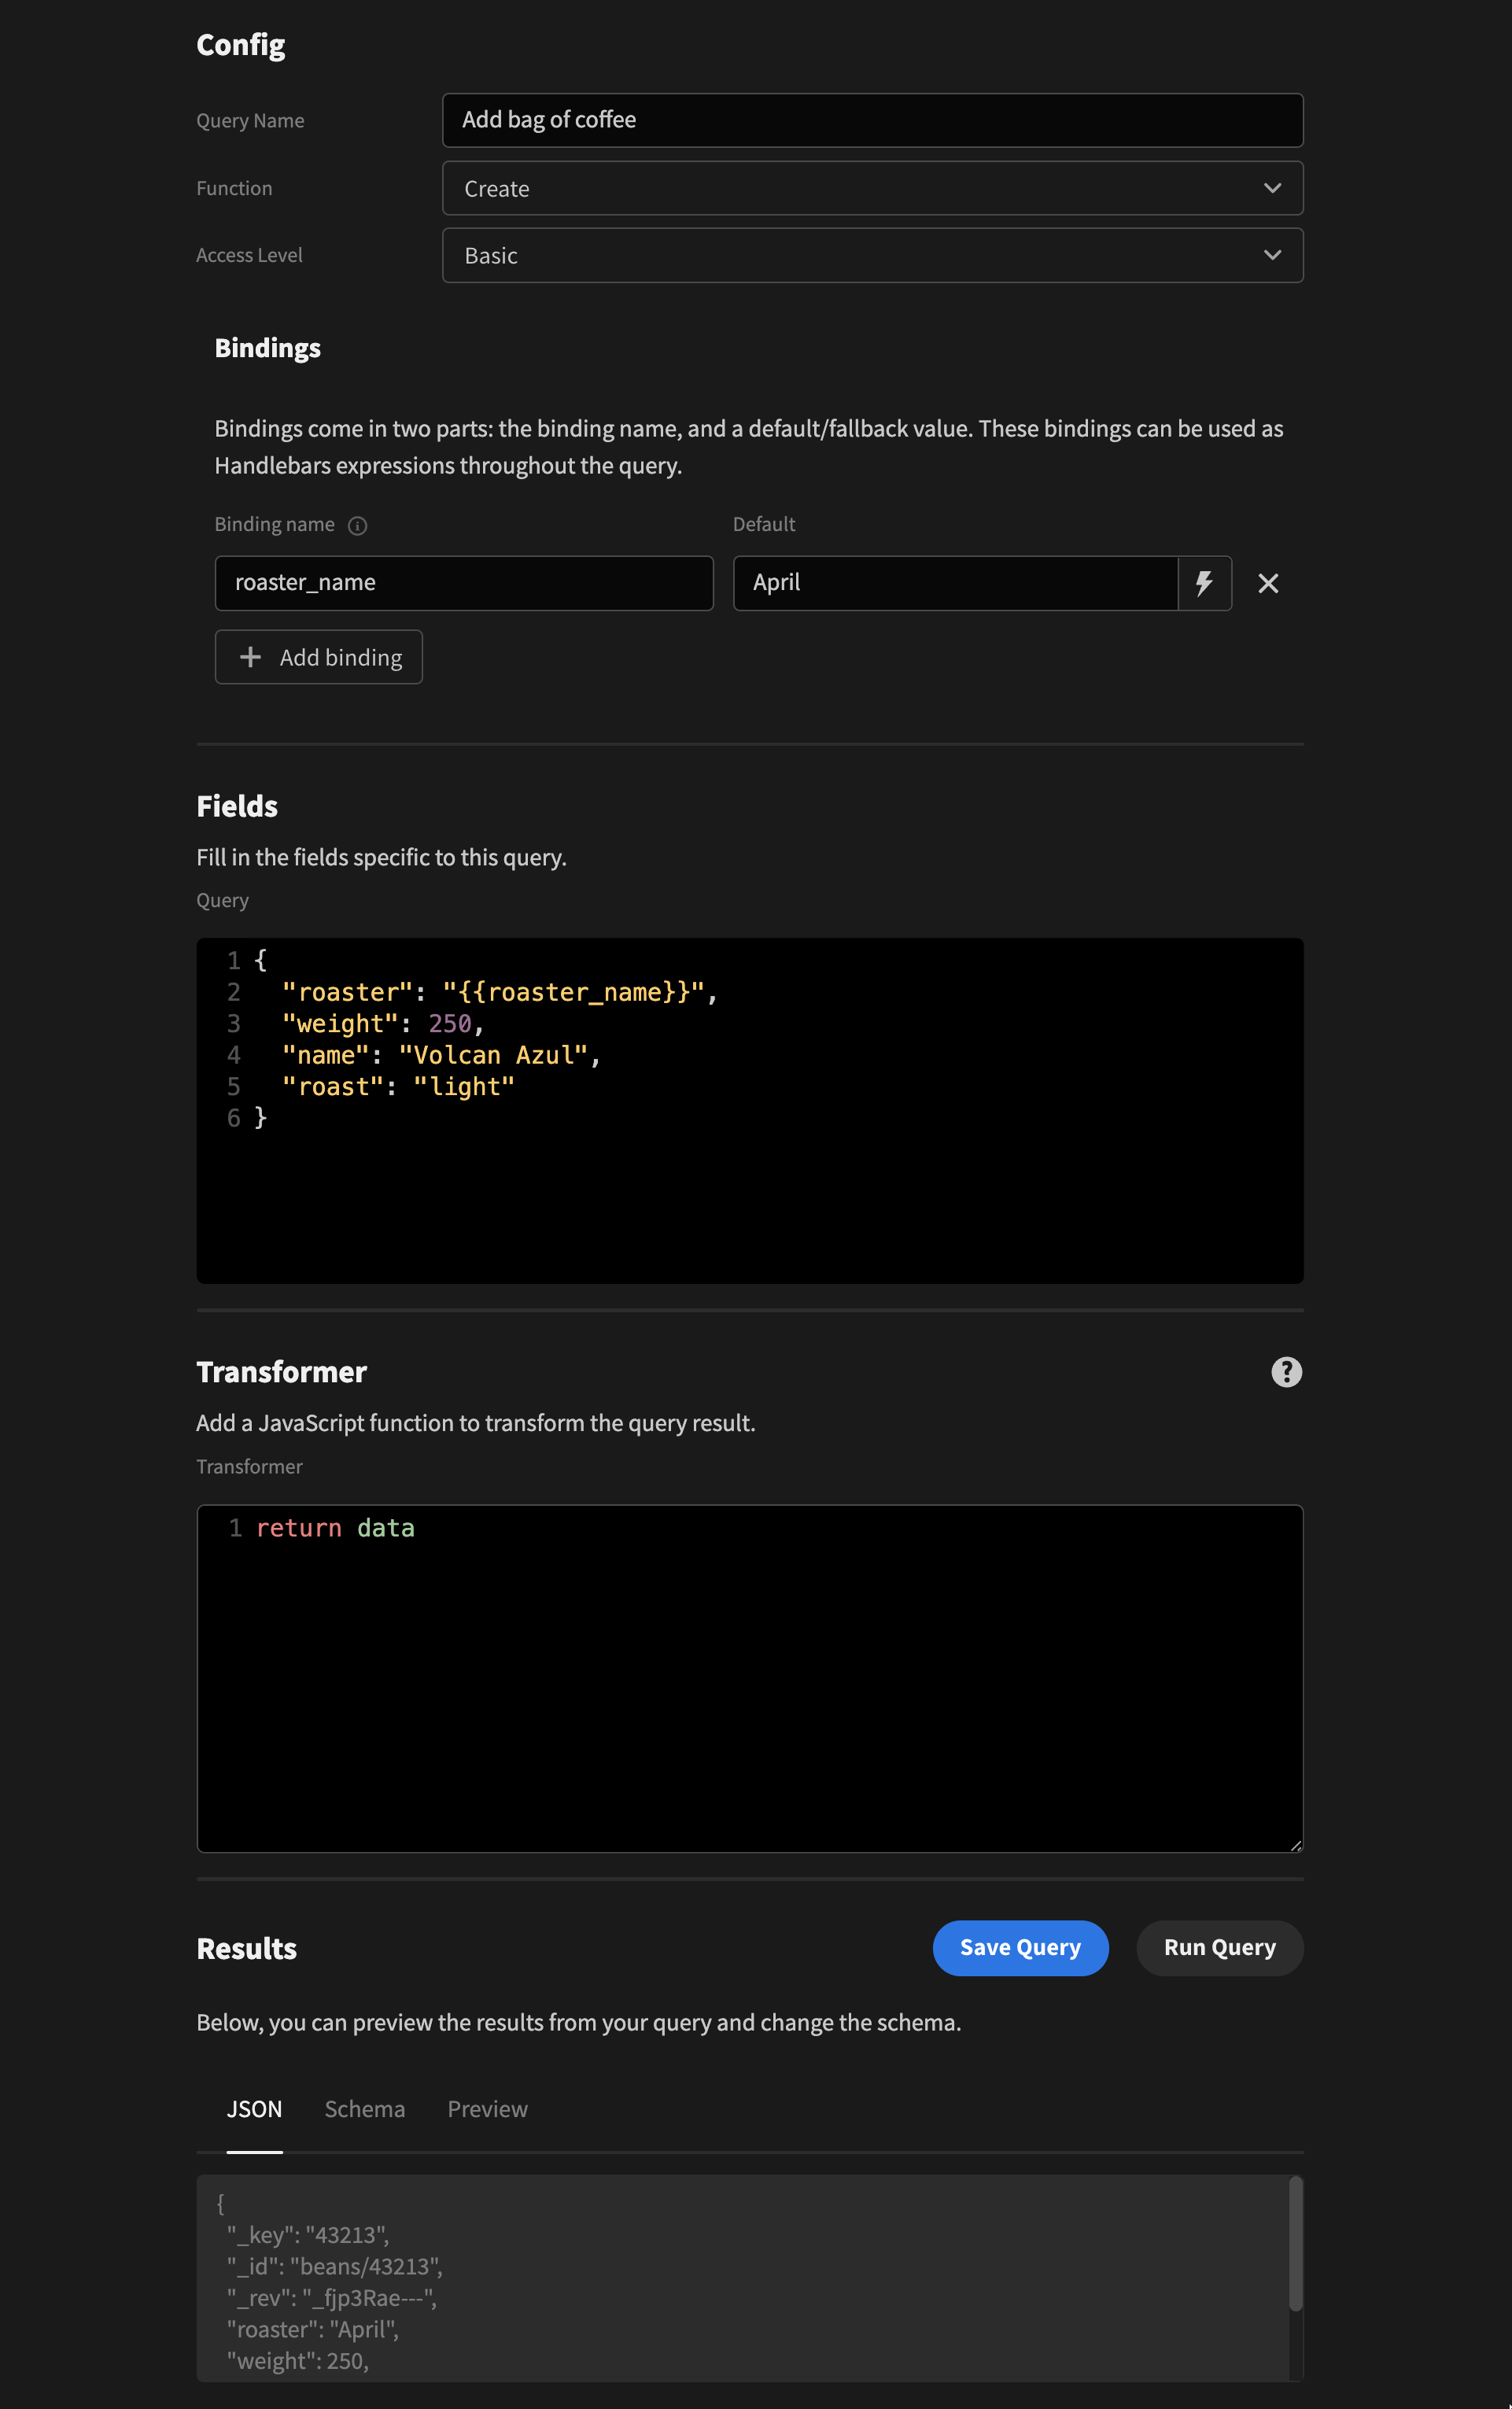Switch to the Schema tab
Image resolution: width=1512 pixels, height=2409 pixels.
[x=364, y=2108]
